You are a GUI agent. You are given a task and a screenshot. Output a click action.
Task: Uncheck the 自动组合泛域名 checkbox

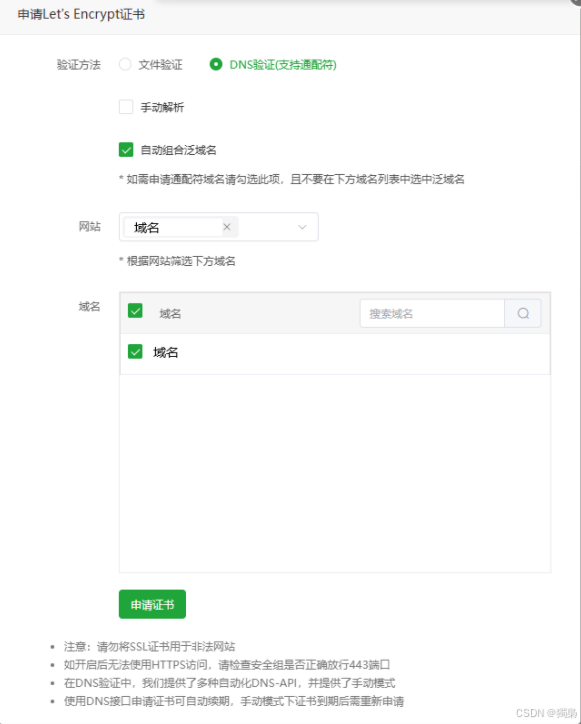[126, 150]
